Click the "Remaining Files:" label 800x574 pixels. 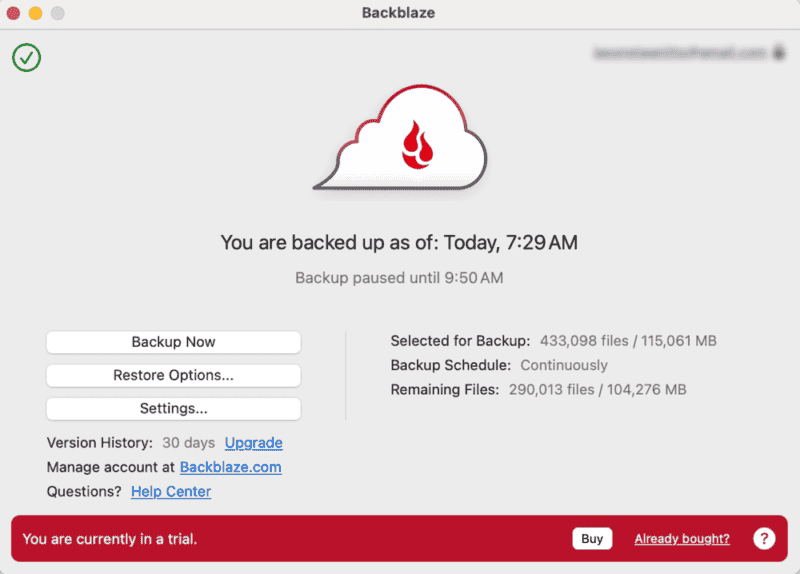444,390
